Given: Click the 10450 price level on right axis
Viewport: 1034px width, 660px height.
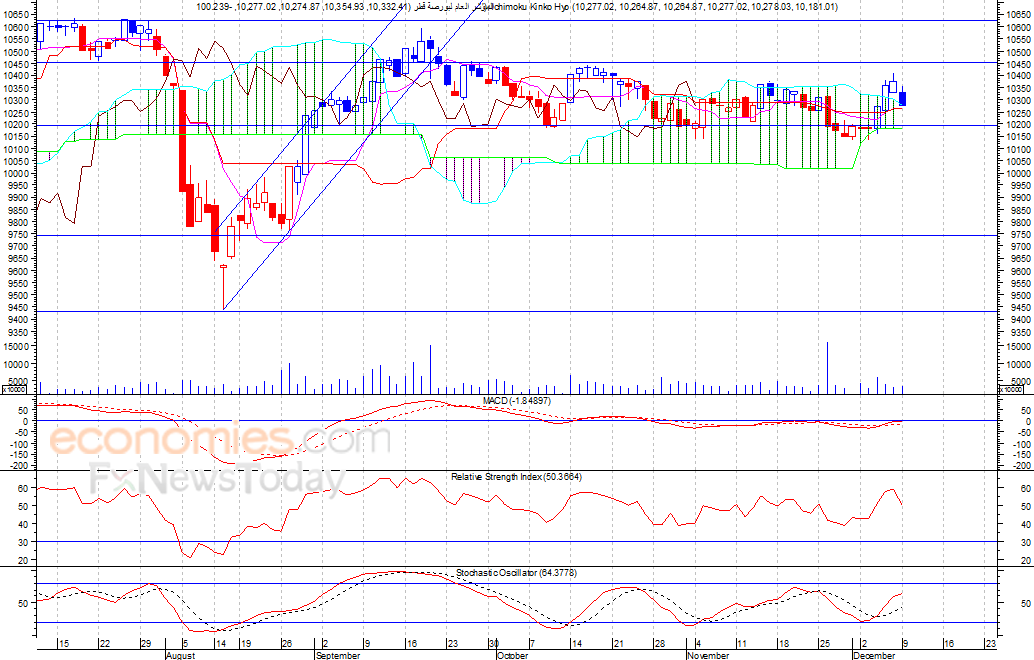Looking at the screenshot, I should click(1018, 64).
